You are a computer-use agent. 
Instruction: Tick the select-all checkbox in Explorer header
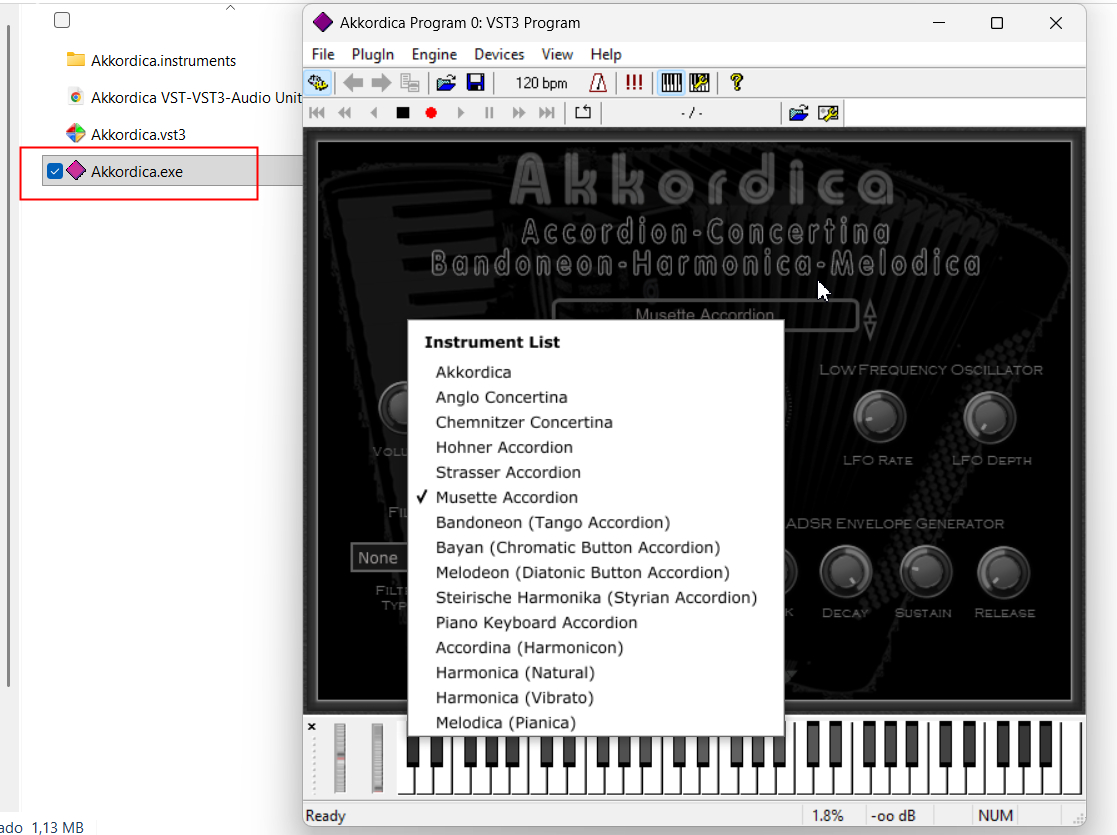pyautogui.click(x=62, y=20)
